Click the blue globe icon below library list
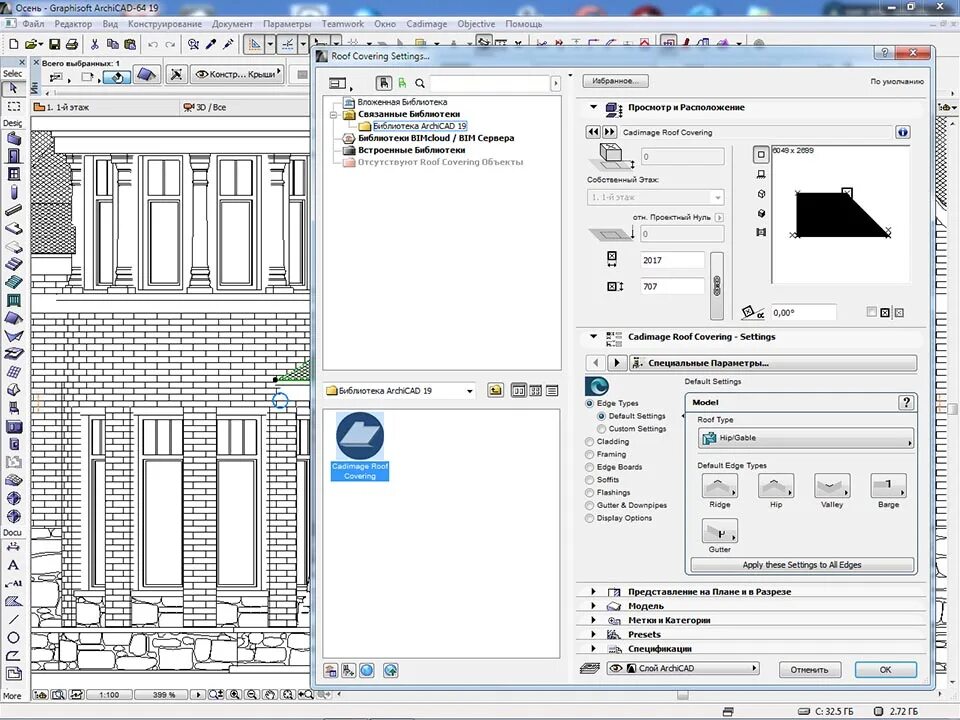This screenshot has height=720, width=960. 367,670
